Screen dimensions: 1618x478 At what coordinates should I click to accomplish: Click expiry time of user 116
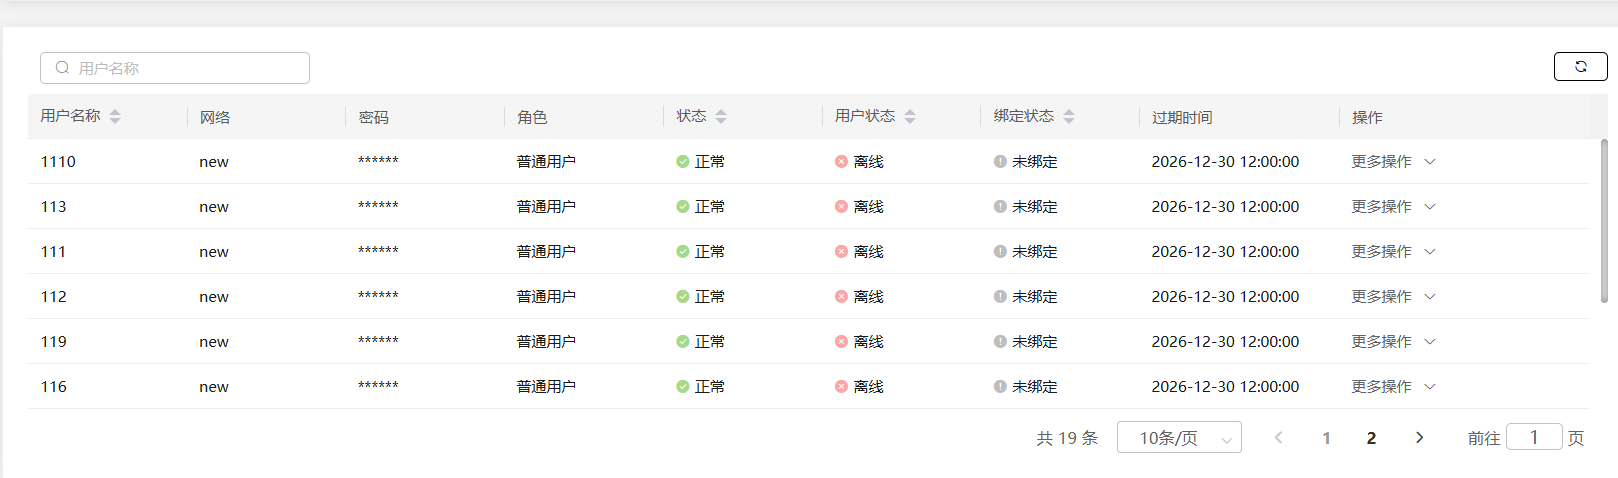(x=1225, y=387)
